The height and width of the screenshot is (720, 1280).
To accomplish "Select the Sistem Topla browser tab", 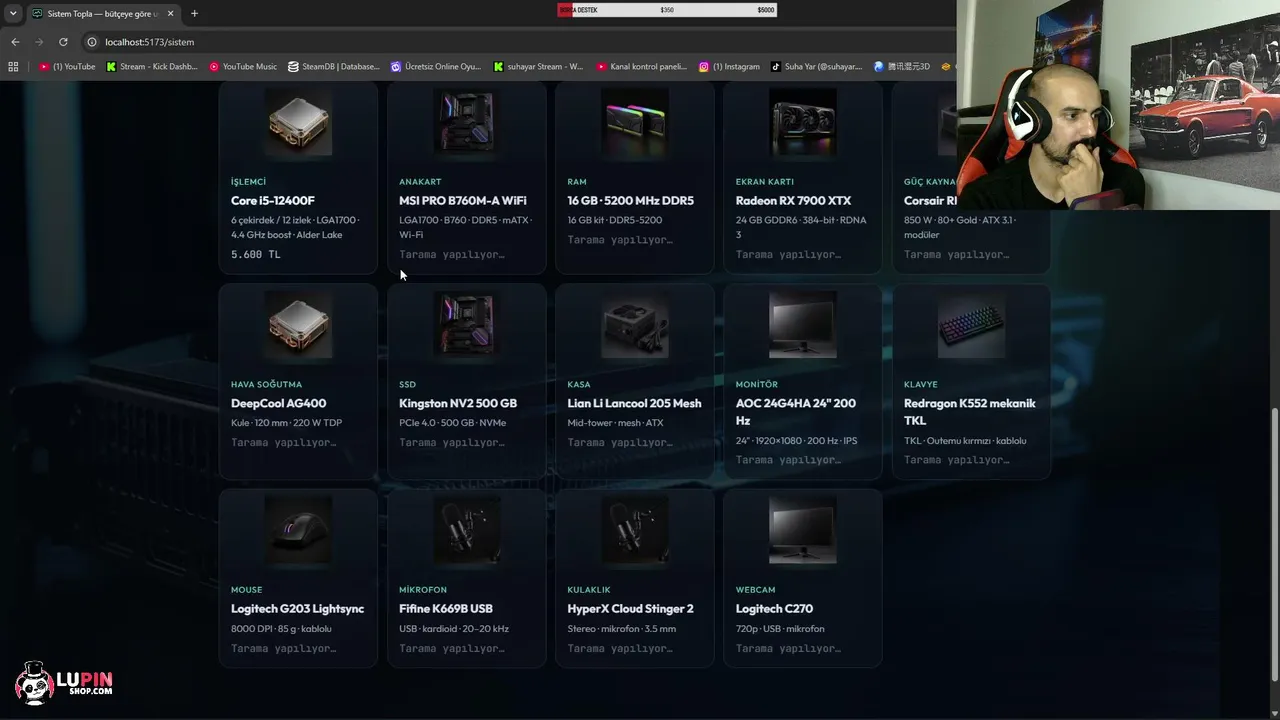I will point(104,14).
